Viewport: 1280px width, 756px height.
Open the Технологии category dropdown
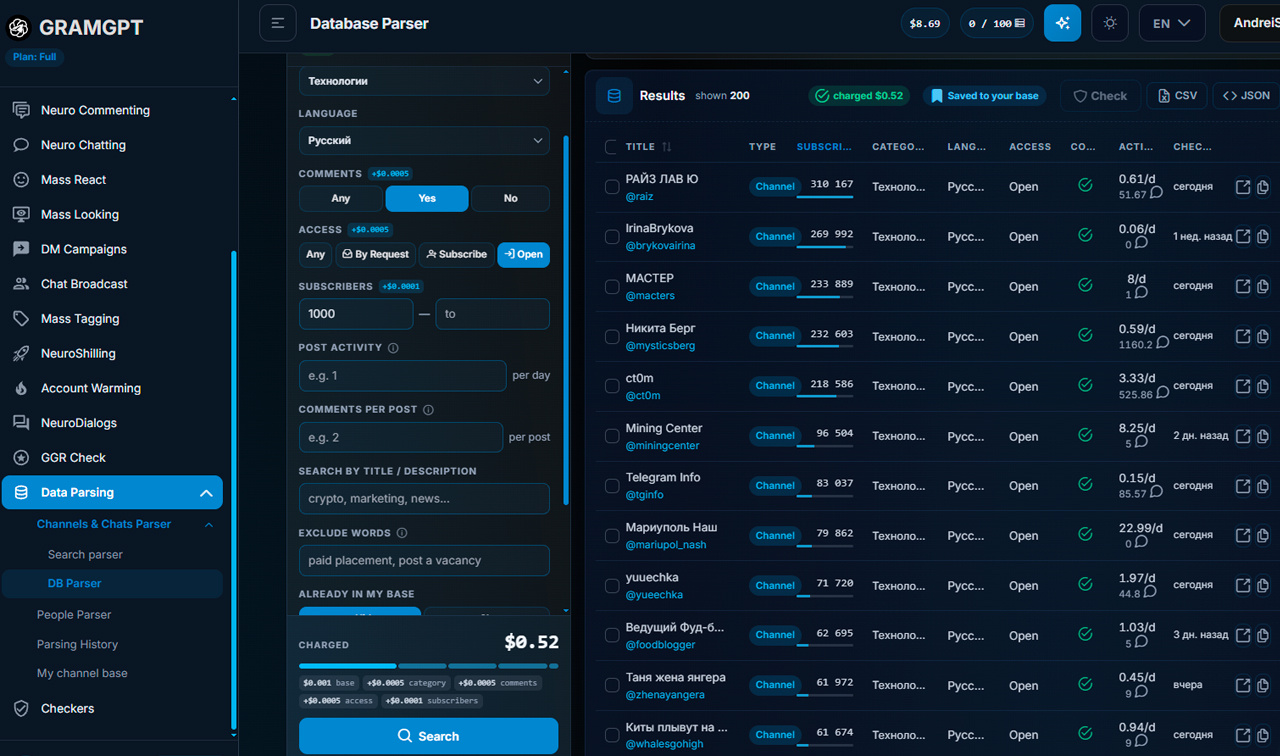point(424,81)
